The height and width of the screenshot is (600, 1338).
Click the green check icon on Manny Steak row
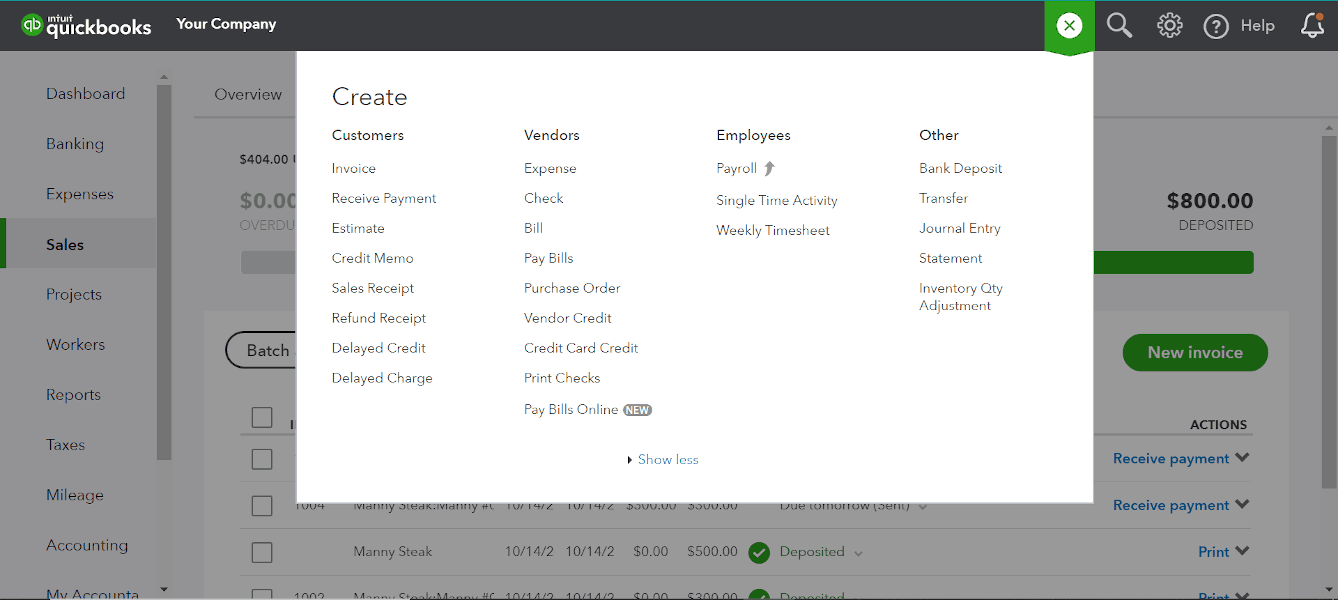(x=759, y=552)
